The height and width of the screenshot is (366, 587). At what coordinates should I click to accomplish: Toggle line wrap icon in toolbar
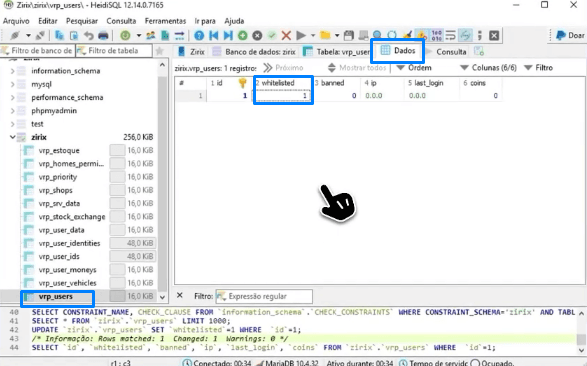(450, 36)
